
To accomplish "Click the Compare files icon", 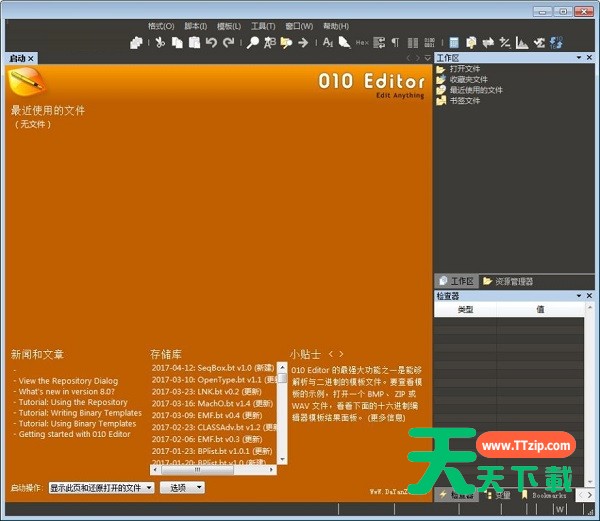I will tap(471, 42).
